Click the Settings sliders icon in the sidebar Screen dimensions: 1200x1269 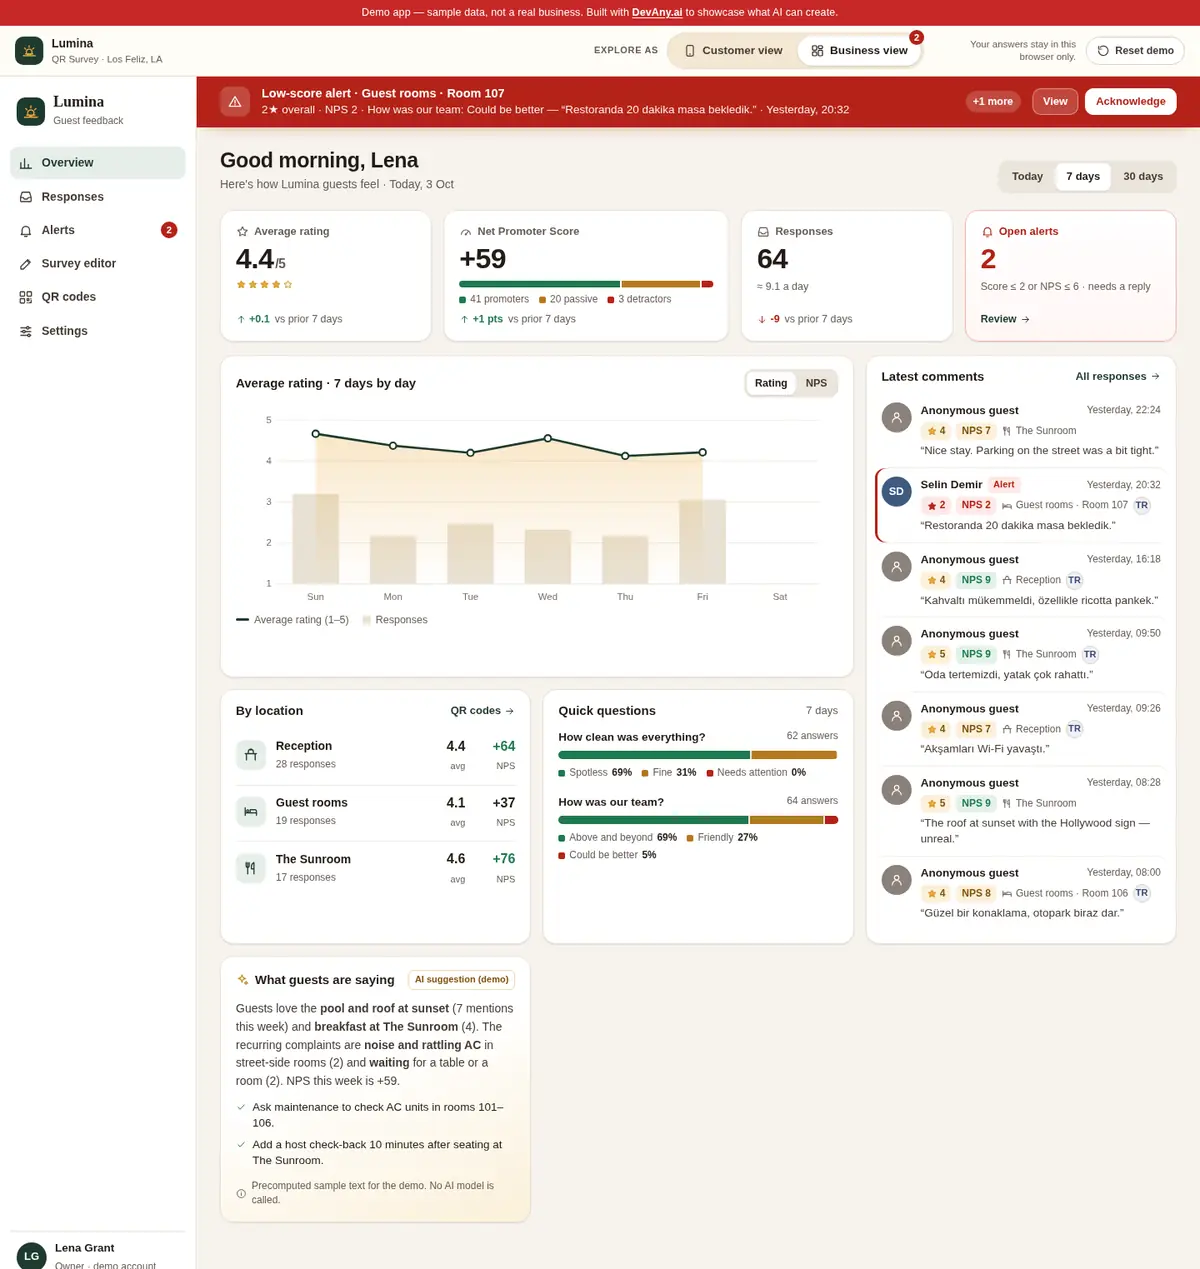coord(26,331)
